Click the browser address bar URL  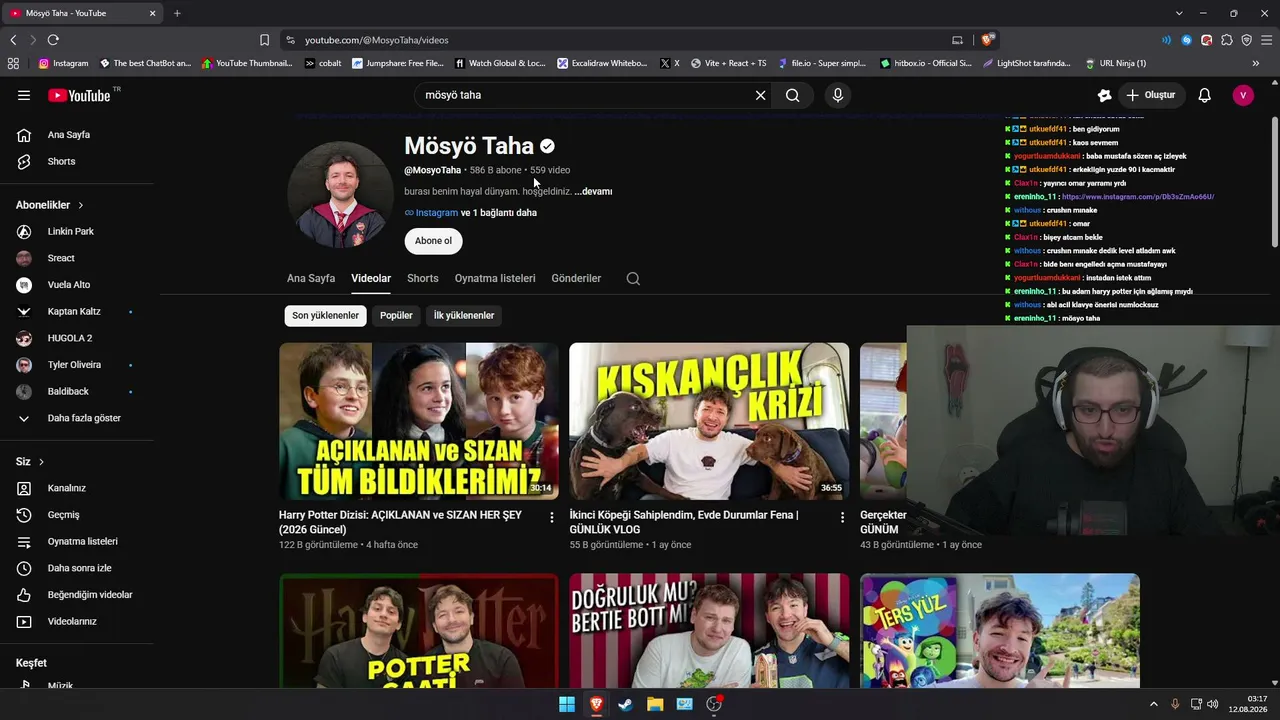(377, 40)
